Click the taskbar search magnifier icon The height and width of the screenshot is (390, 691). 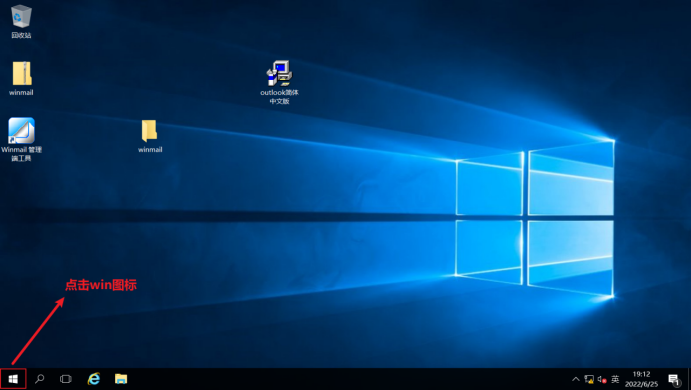coord(40,379)
